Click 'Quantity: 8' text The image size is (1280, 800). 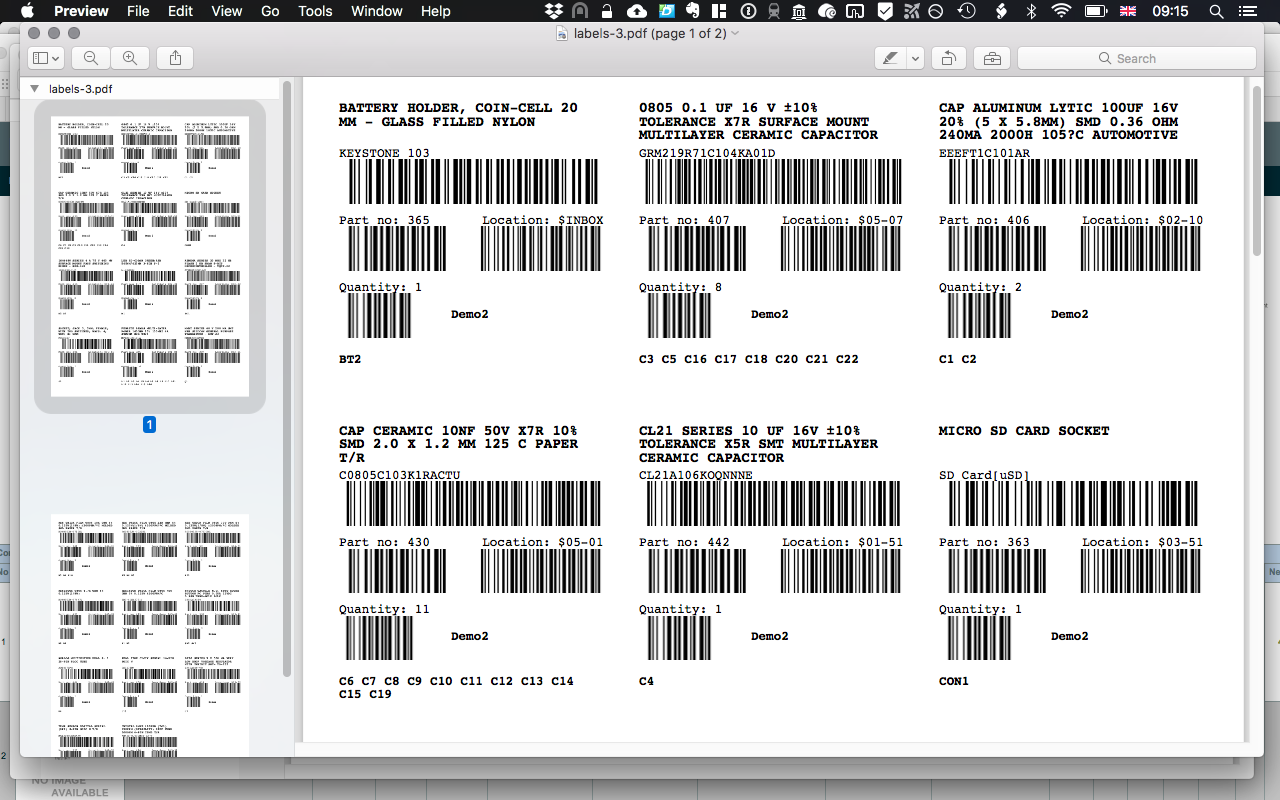[680, 287]
